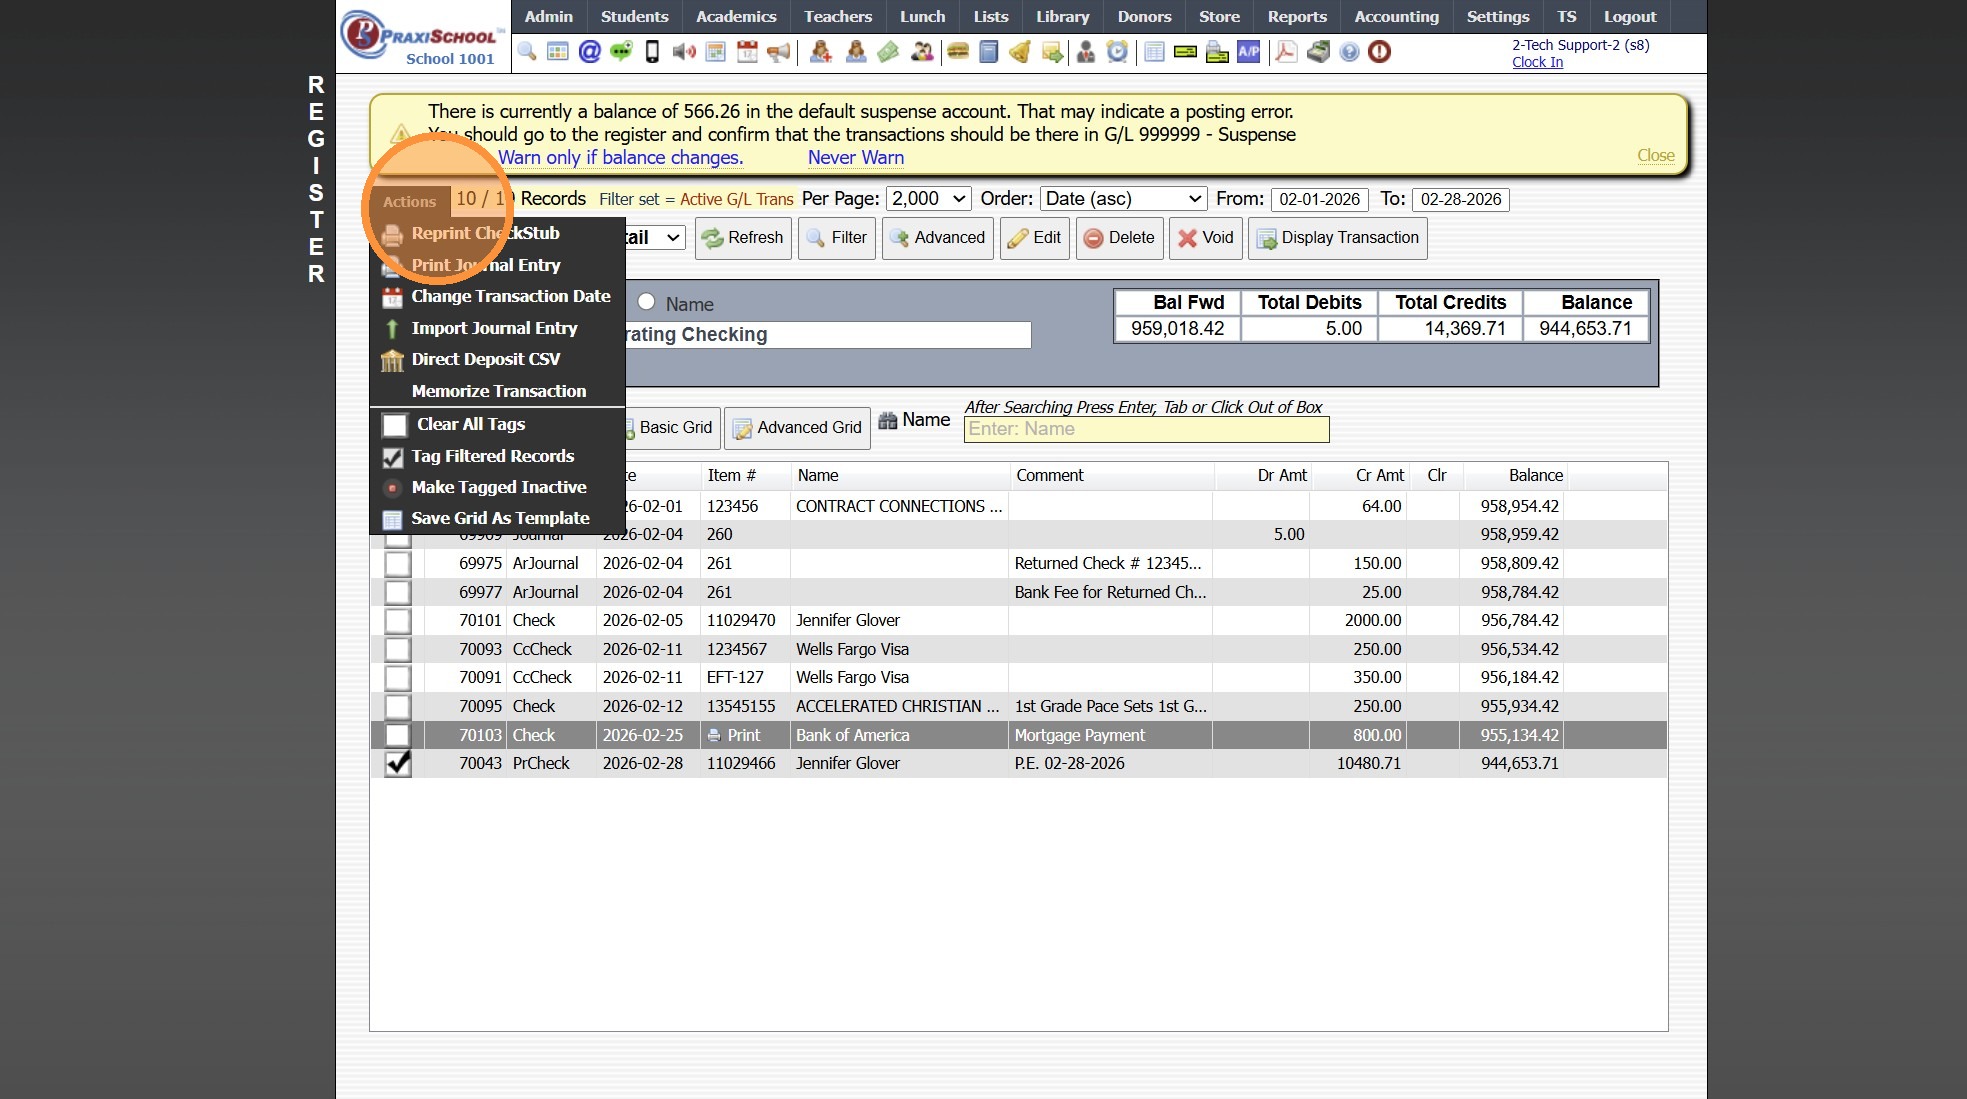The width and height of the screenshot is (1967, 1099).
Task: Tick the checkbox for Bank of America check 70103
Action: click(x=398, y=735)
